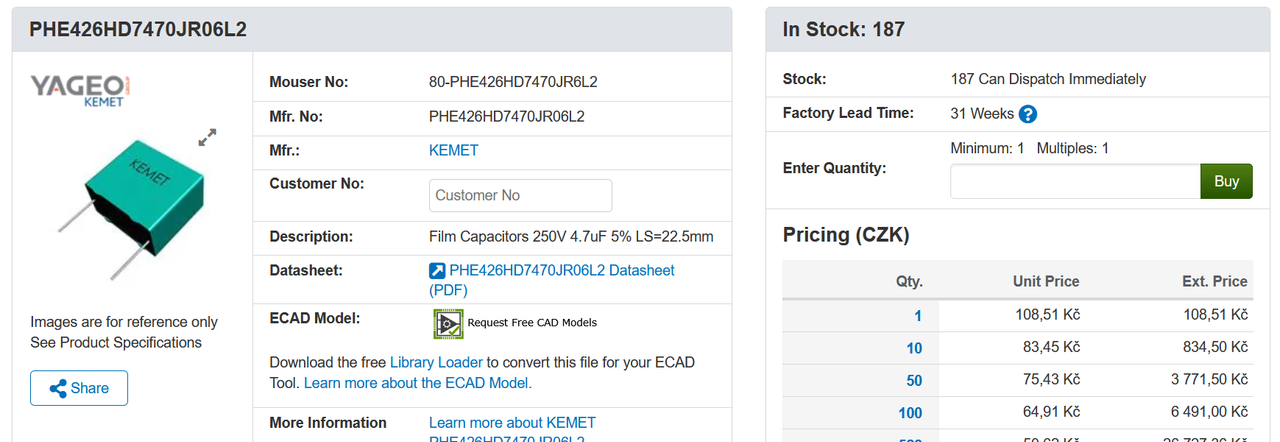The height and width of the screenshot is (442, 1280).
Task: Click the PHE426HD7470JR06L2 page title
Action: point(138,30)
